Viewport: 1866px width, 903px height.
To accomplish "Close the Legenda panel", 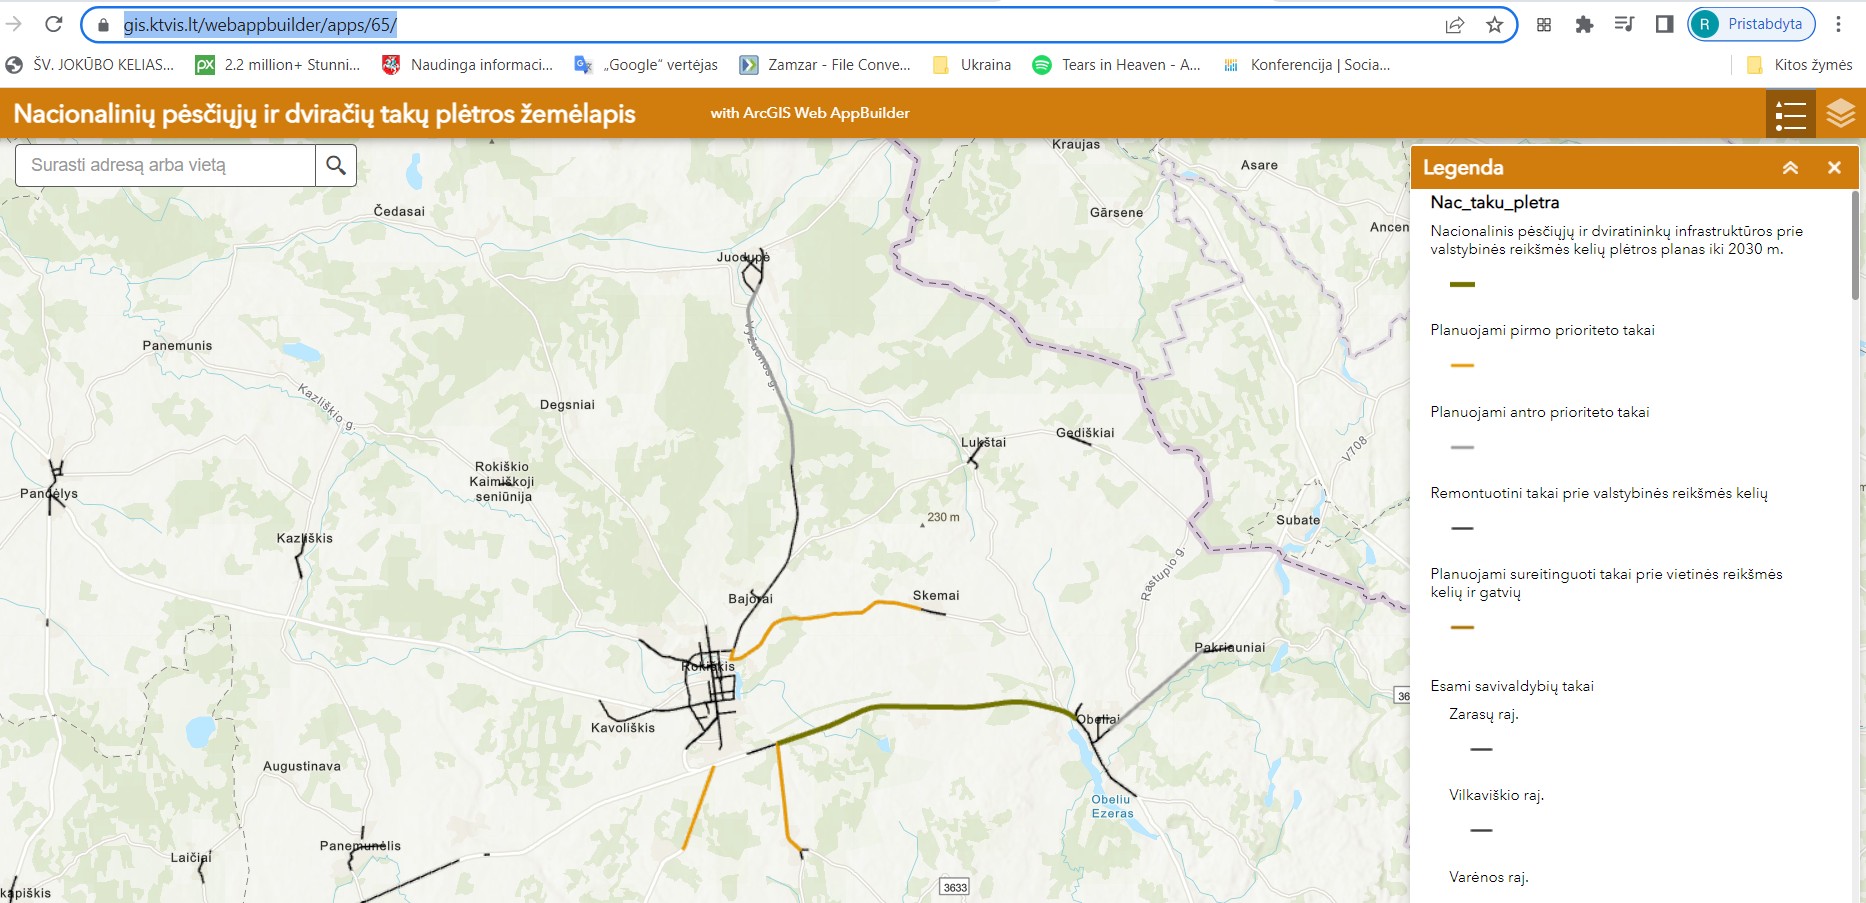I will 1834,168.
